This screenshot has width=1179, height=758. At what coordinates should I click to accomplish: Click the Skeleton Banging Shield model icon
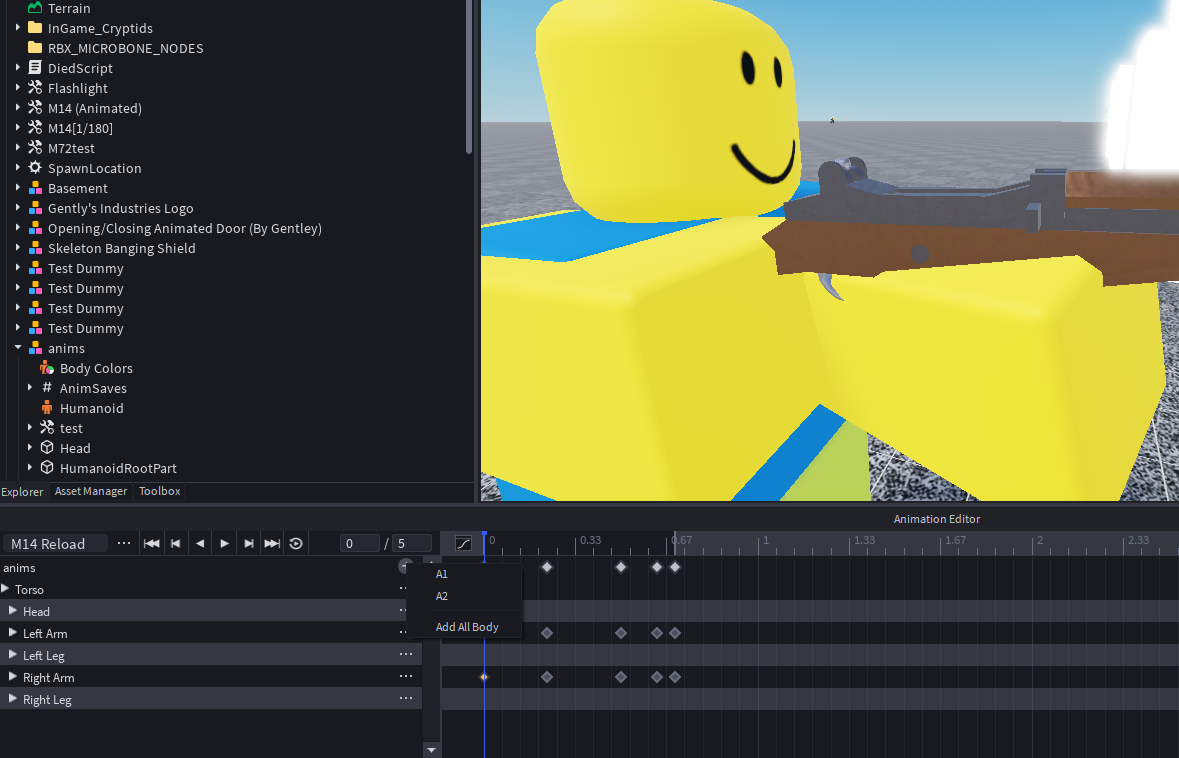pyautogui.click(x=35, y=248)
